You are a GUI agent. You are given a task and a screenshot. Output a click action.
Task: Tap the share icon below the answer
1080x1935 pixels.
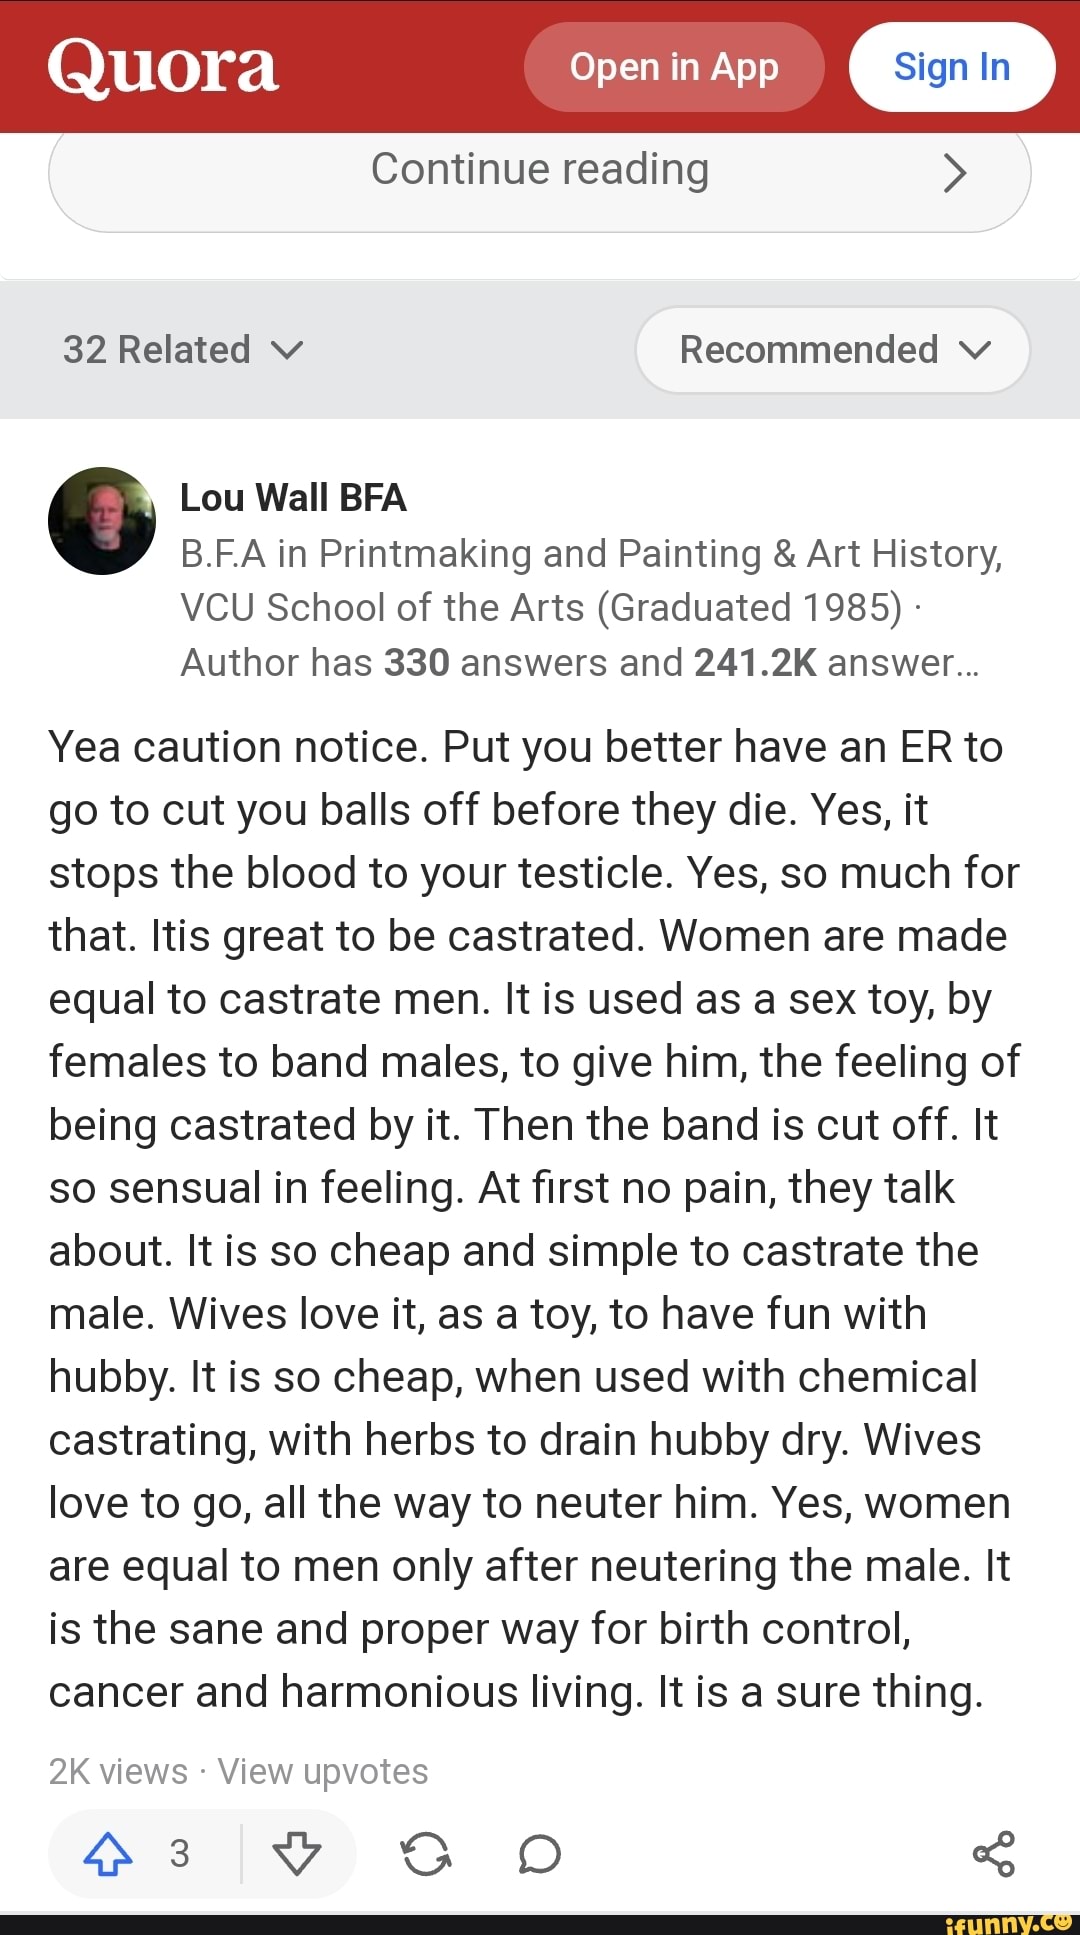(994, 1854)
